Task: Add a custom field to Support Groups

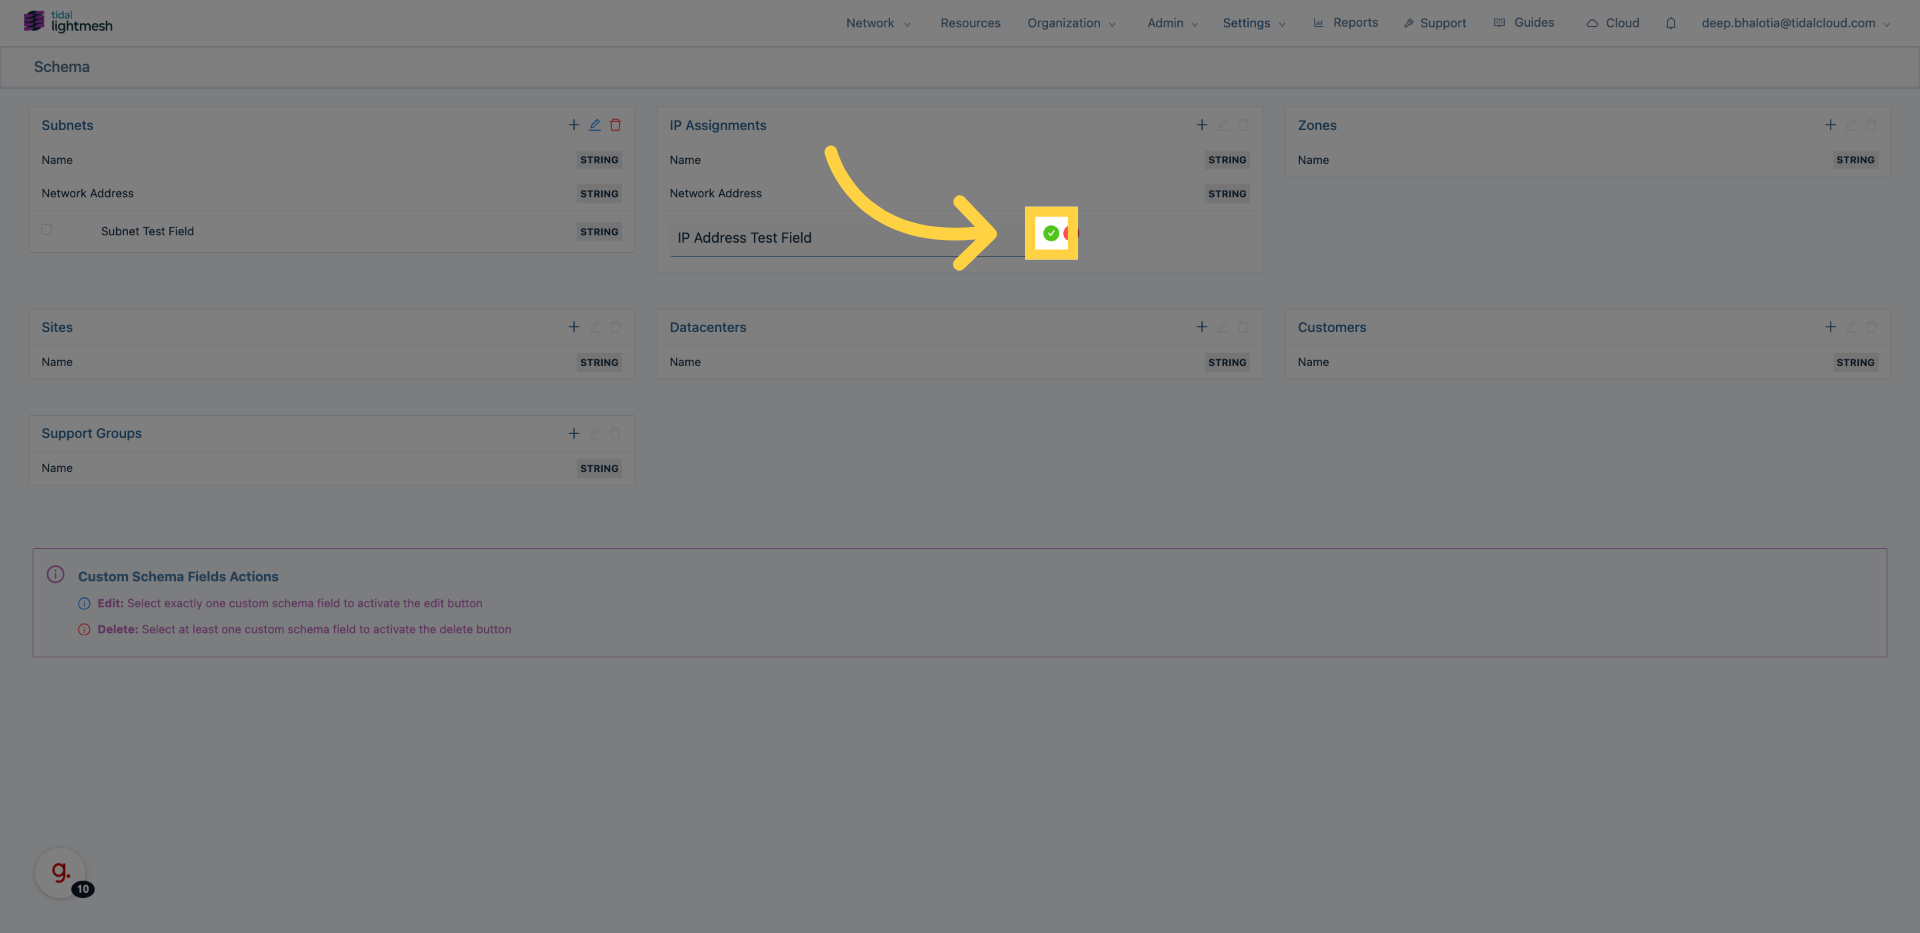Action: pos(574,433)
